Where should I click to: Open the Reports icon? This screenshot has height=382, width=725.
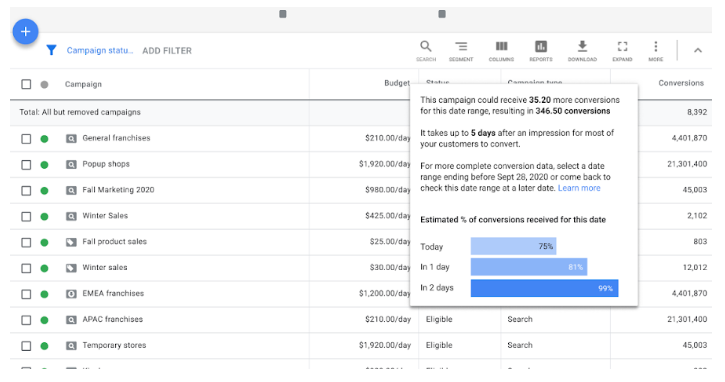point(541,51)
